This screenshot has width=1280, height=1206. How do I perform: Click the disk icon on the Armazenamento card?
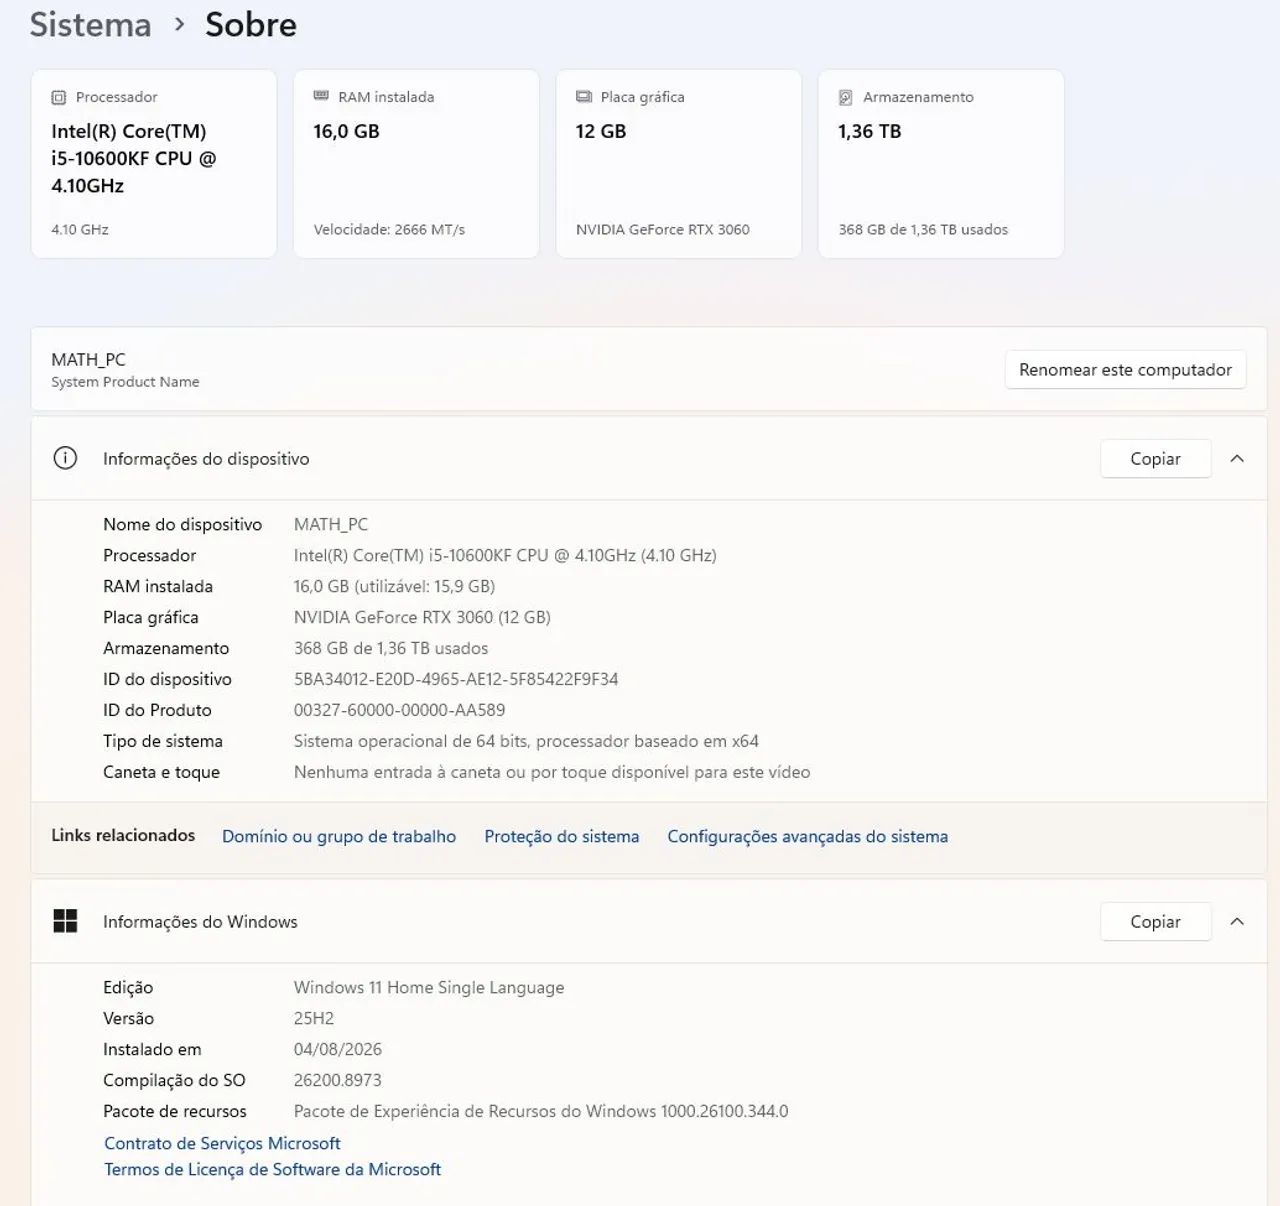[x=846, y=97]
